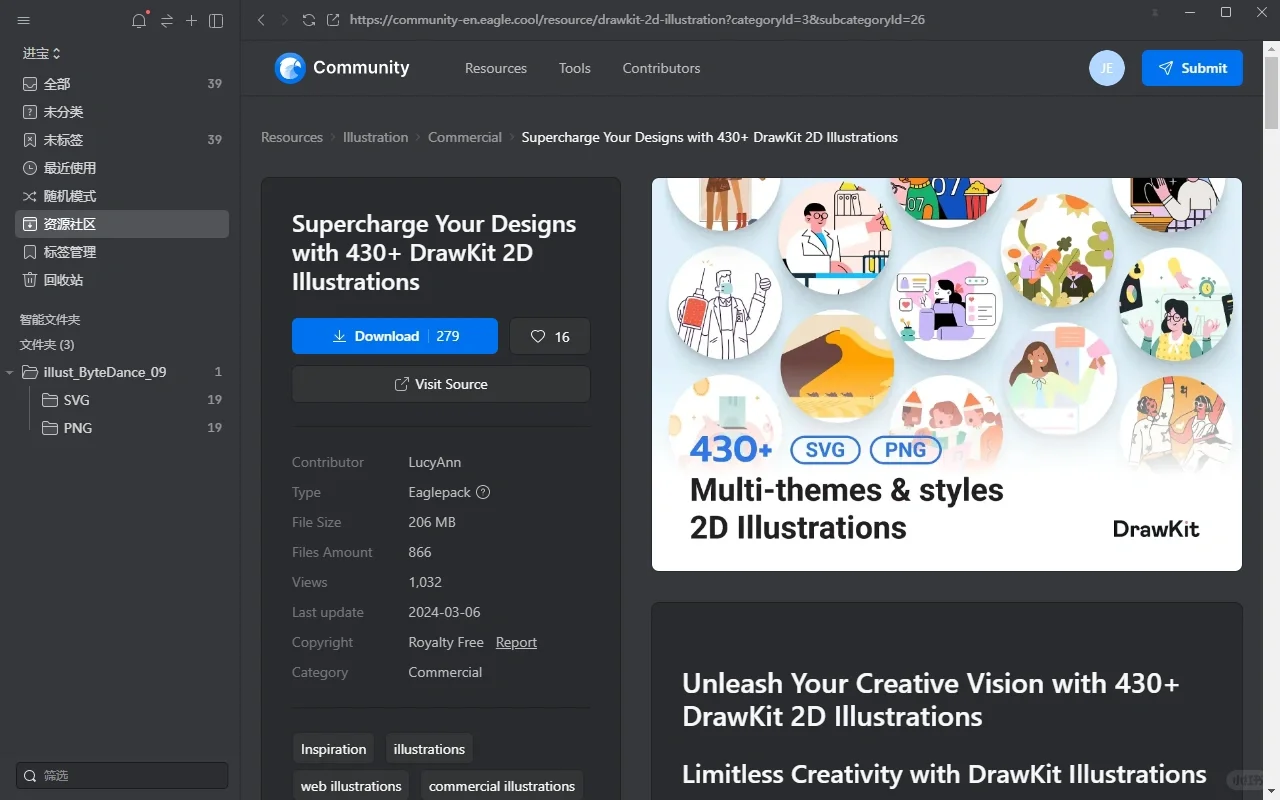Screen dimensions: 1280x800
Task: Open the Resources menu
Action: [496, 68]
